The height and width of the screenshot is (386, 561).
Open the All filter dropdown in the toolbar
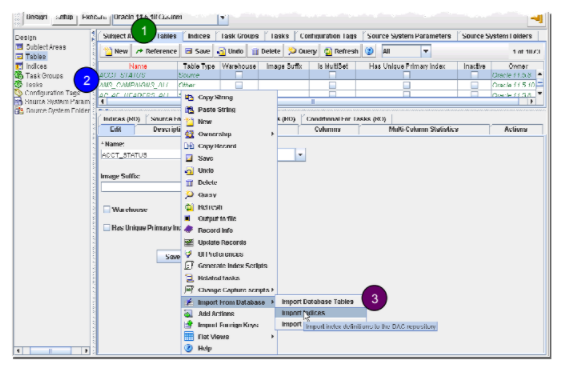(x=425, y=51)
